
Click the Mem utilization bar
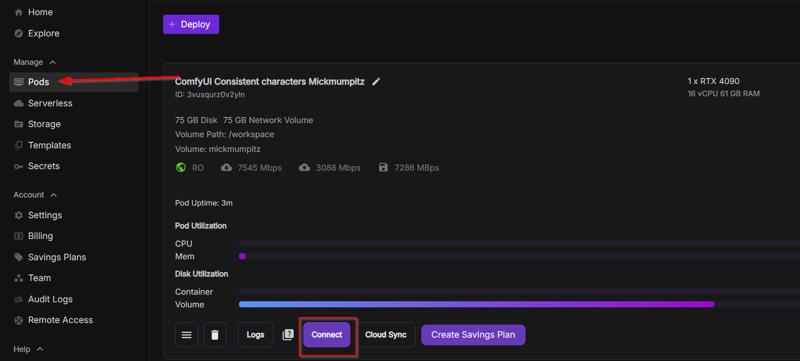[519, 256]
